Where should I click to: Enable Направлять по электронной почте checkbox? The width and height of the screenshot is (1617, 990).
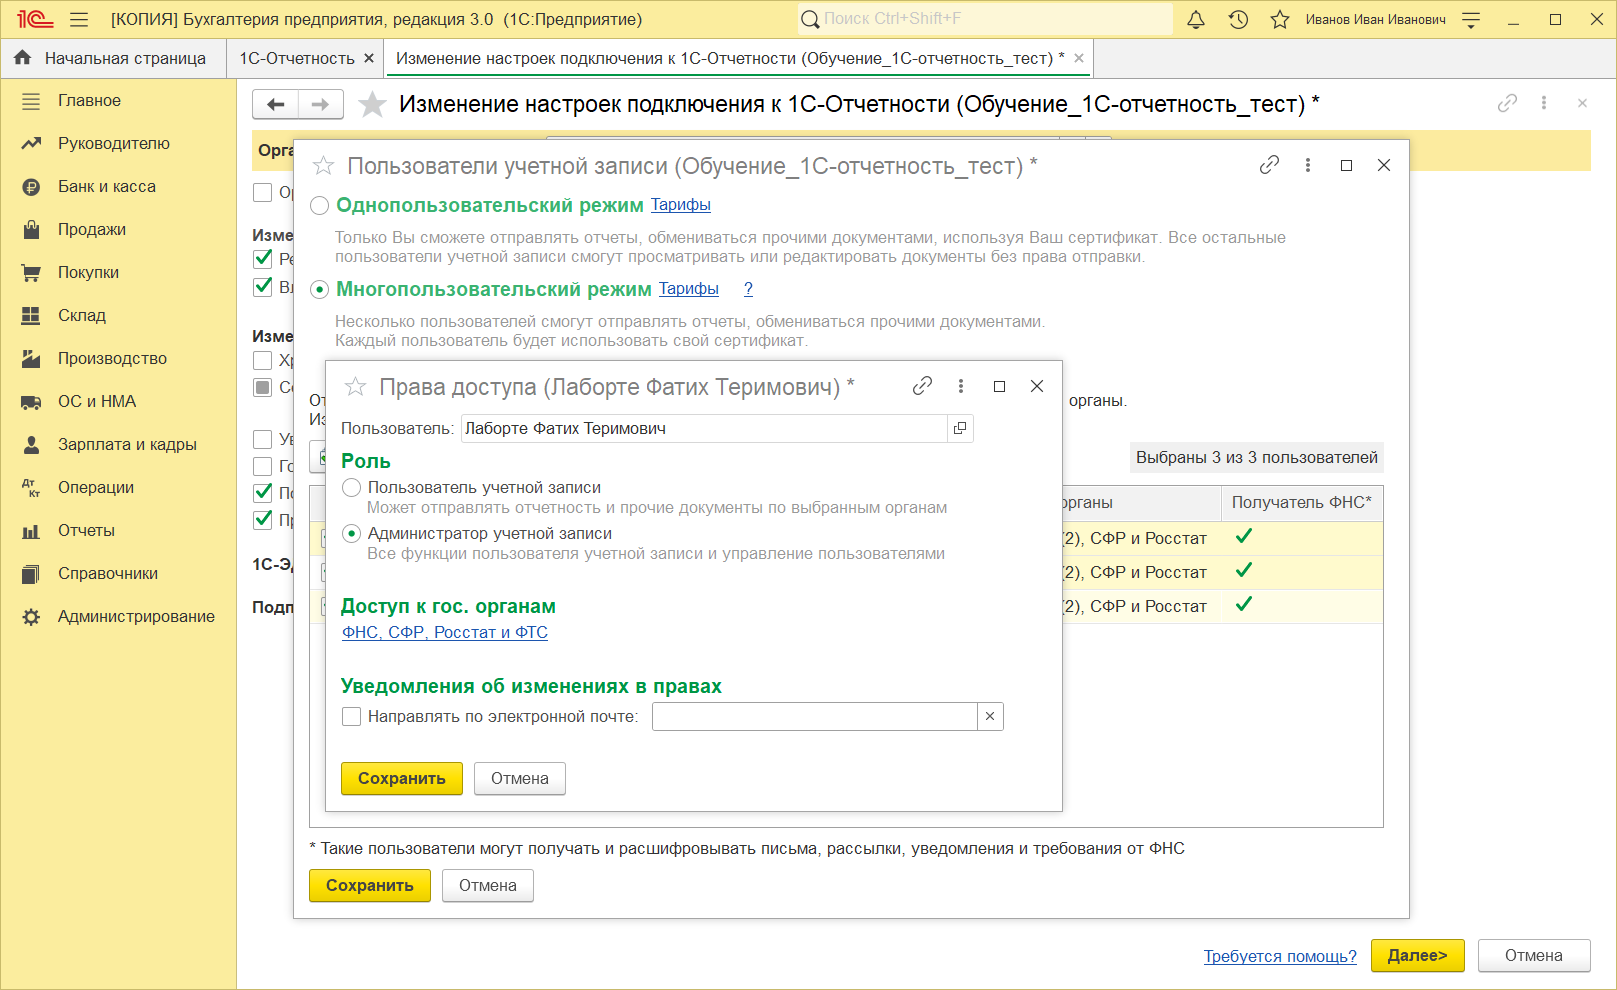click(x=352, y=716)
